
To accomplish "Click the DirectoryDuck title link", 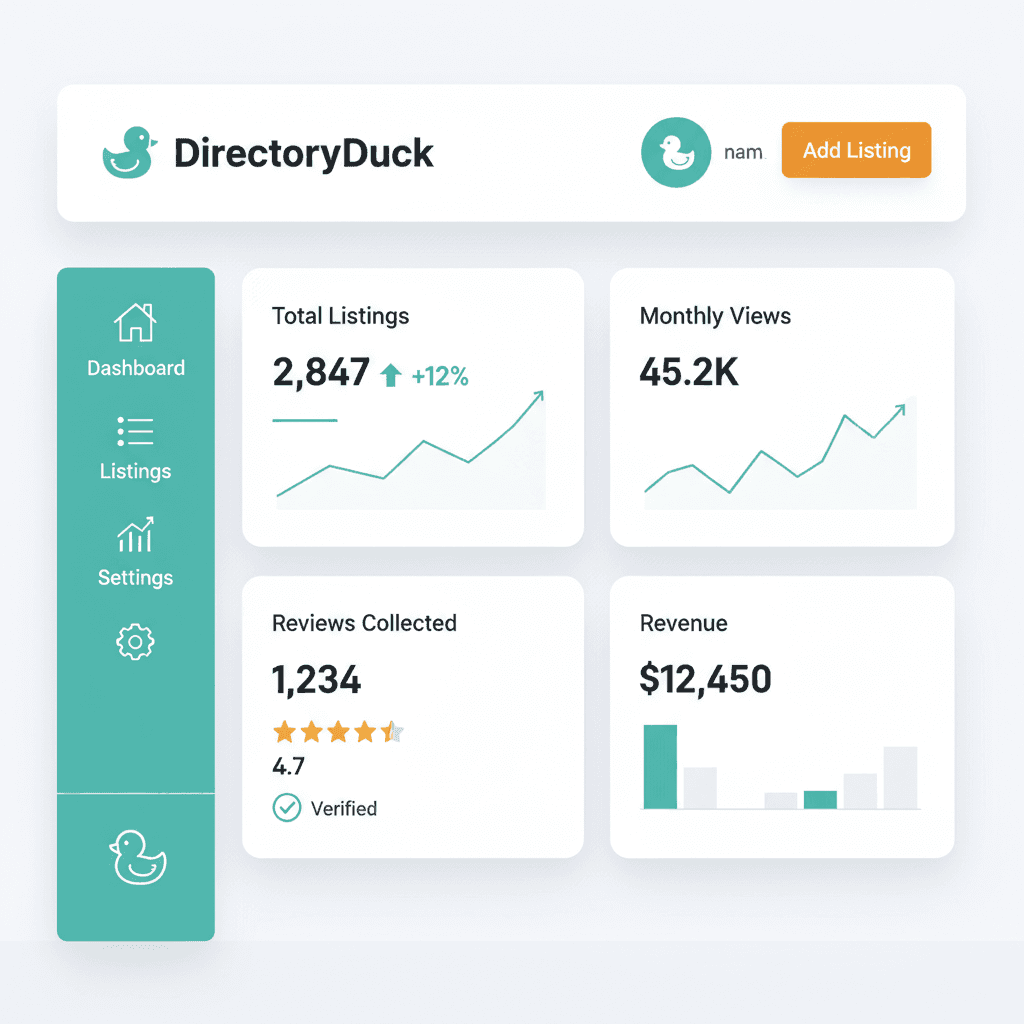I will (303, 152).
